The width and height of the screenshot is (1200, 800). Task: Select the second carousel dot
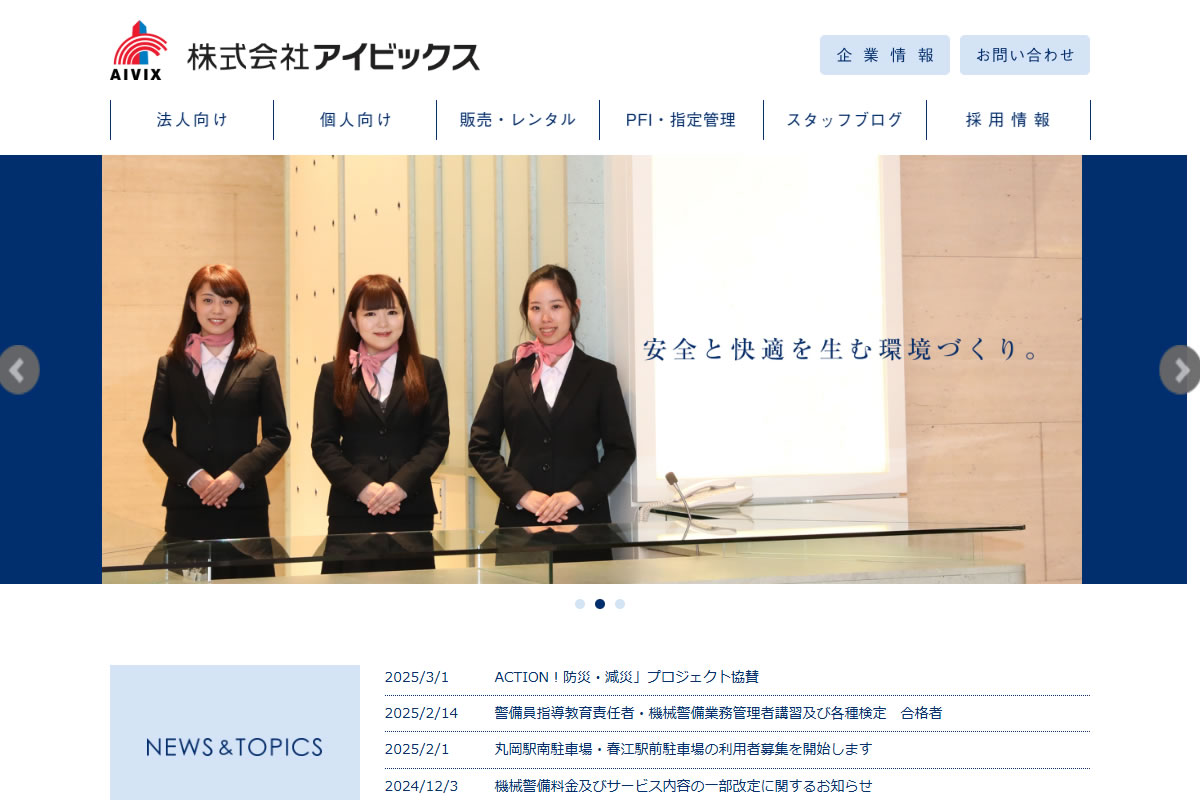click(600, 604)
